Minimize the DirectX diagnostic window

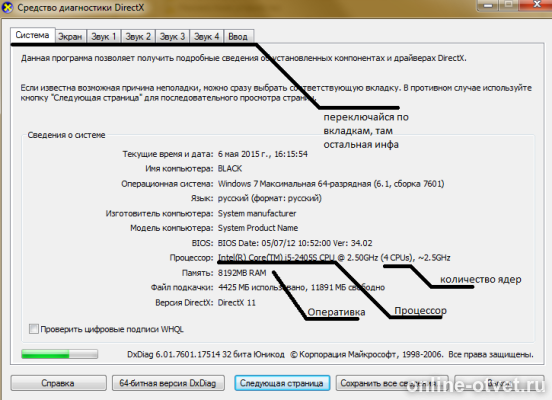[x=488, y=5]
